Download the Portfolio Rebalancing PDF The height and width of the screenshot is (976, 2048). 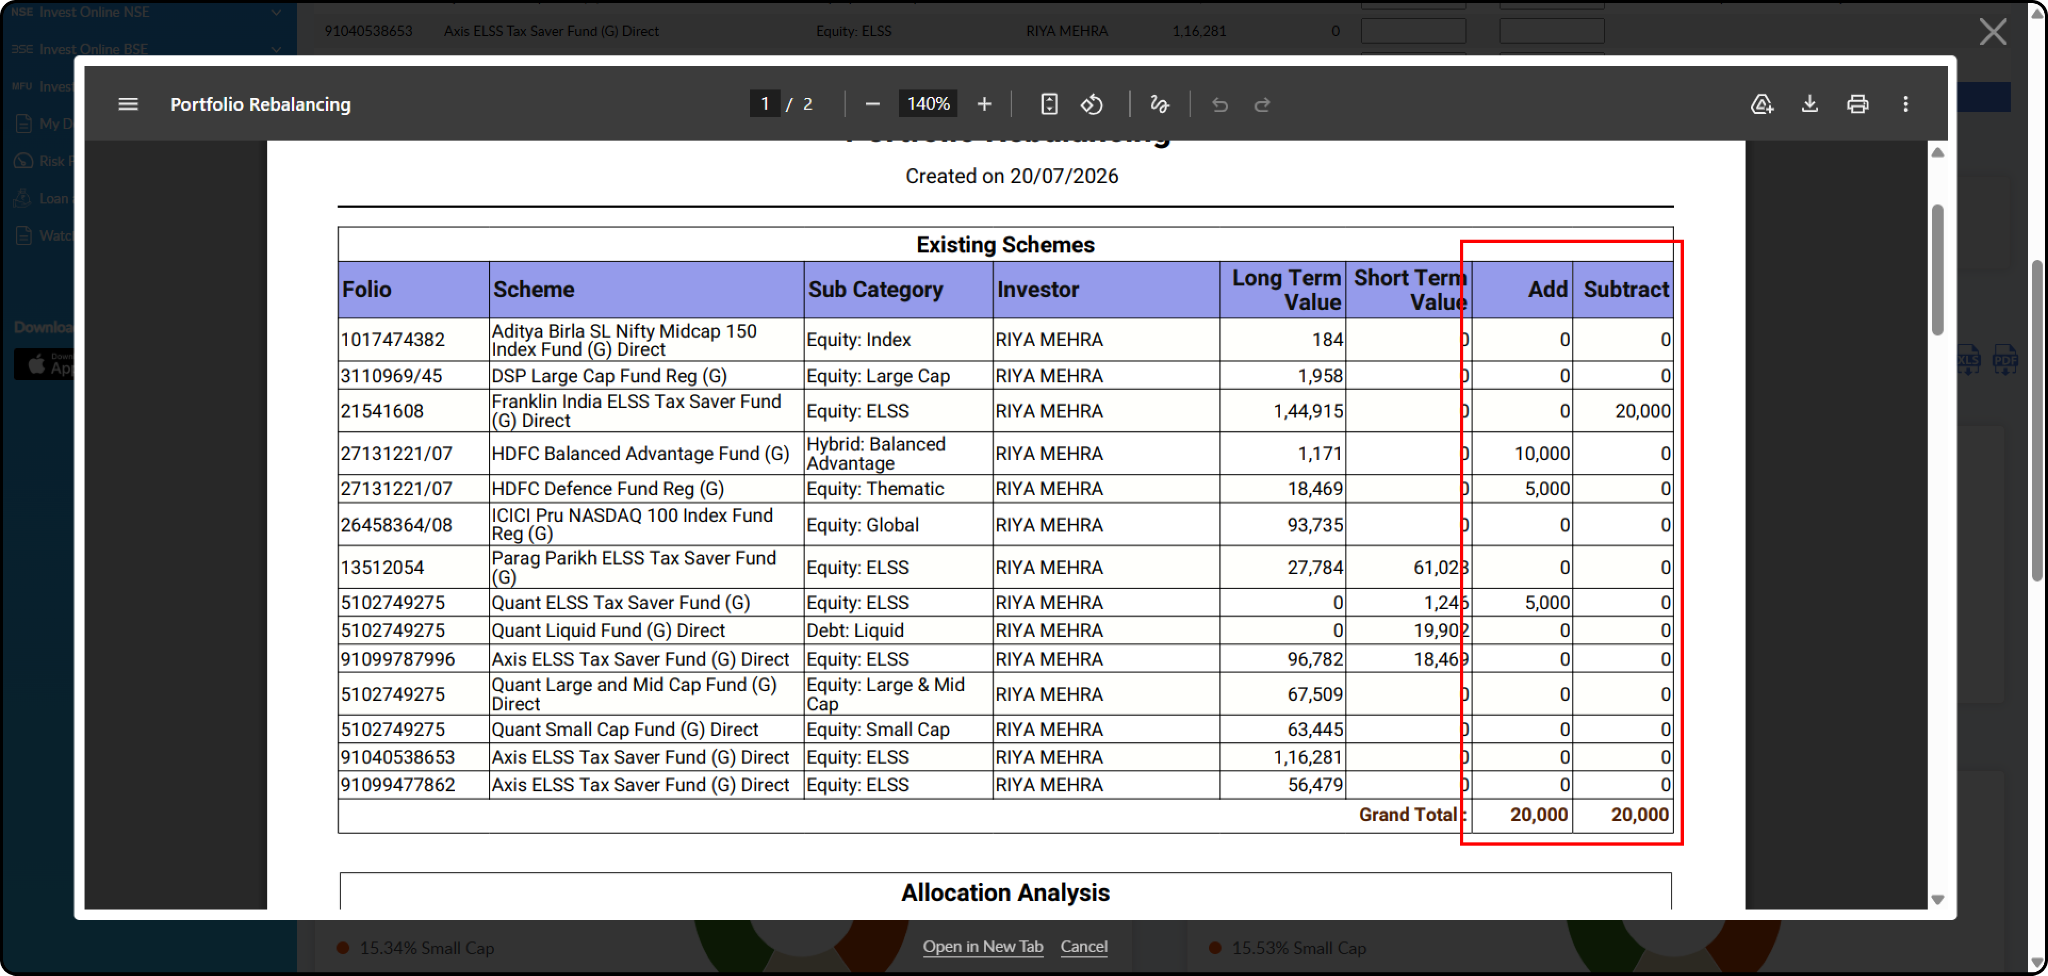1810,104
